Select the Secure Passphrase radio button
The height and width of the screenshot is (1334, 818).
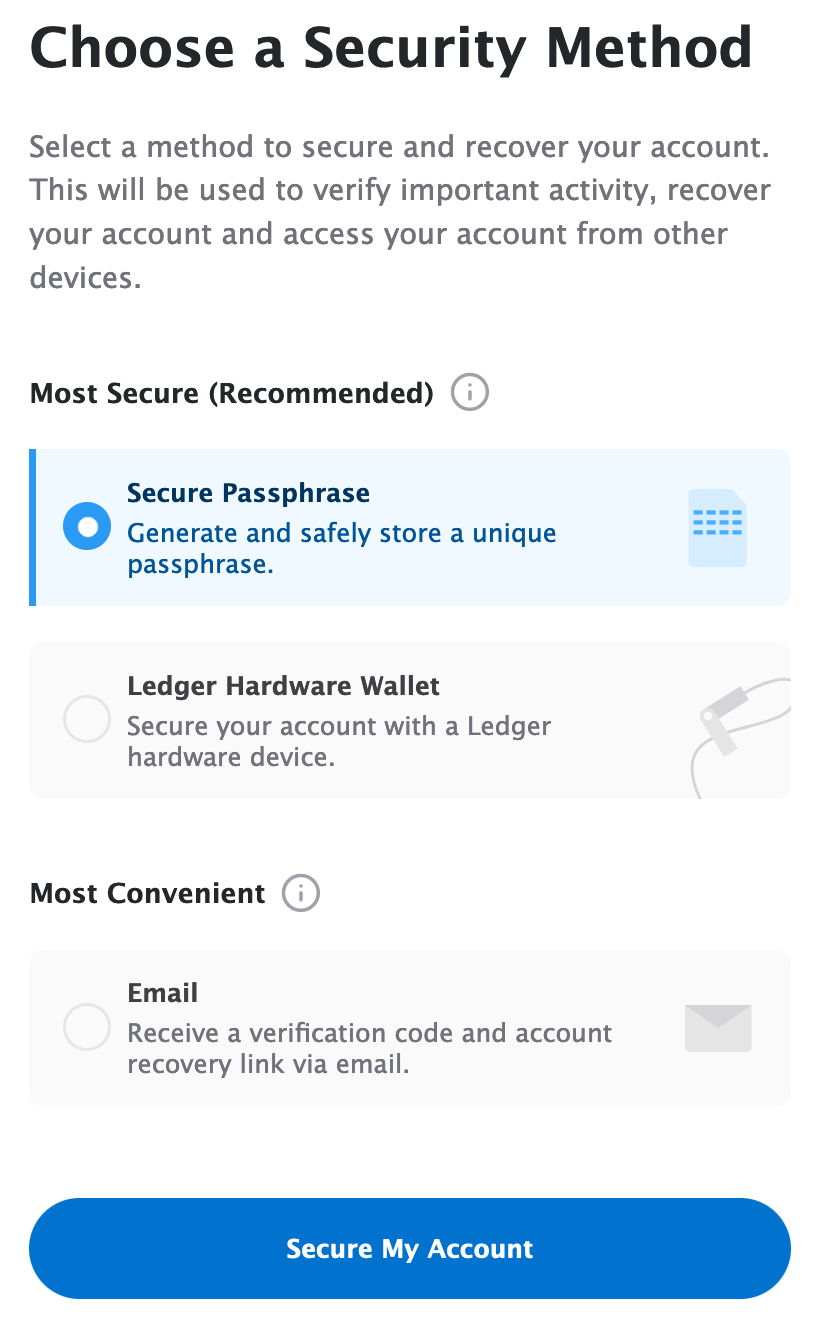(x=87, y=526)
